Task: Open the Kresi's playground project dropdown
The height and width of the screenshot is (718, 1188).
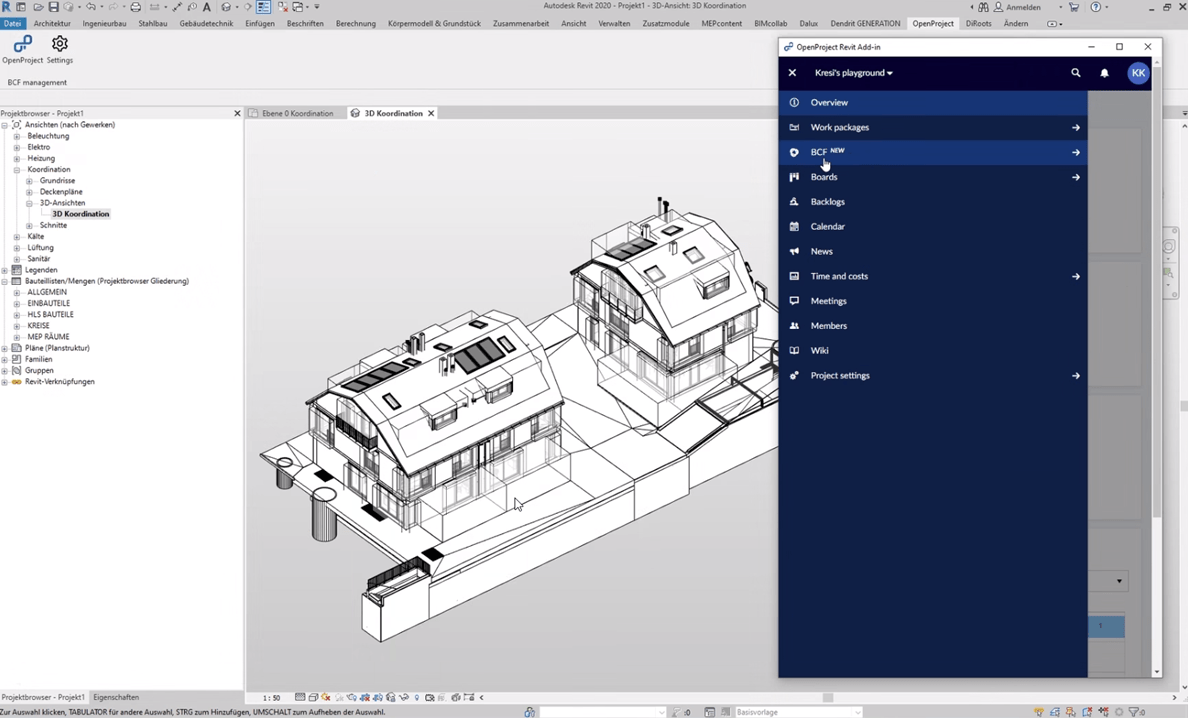Action: 853,73
